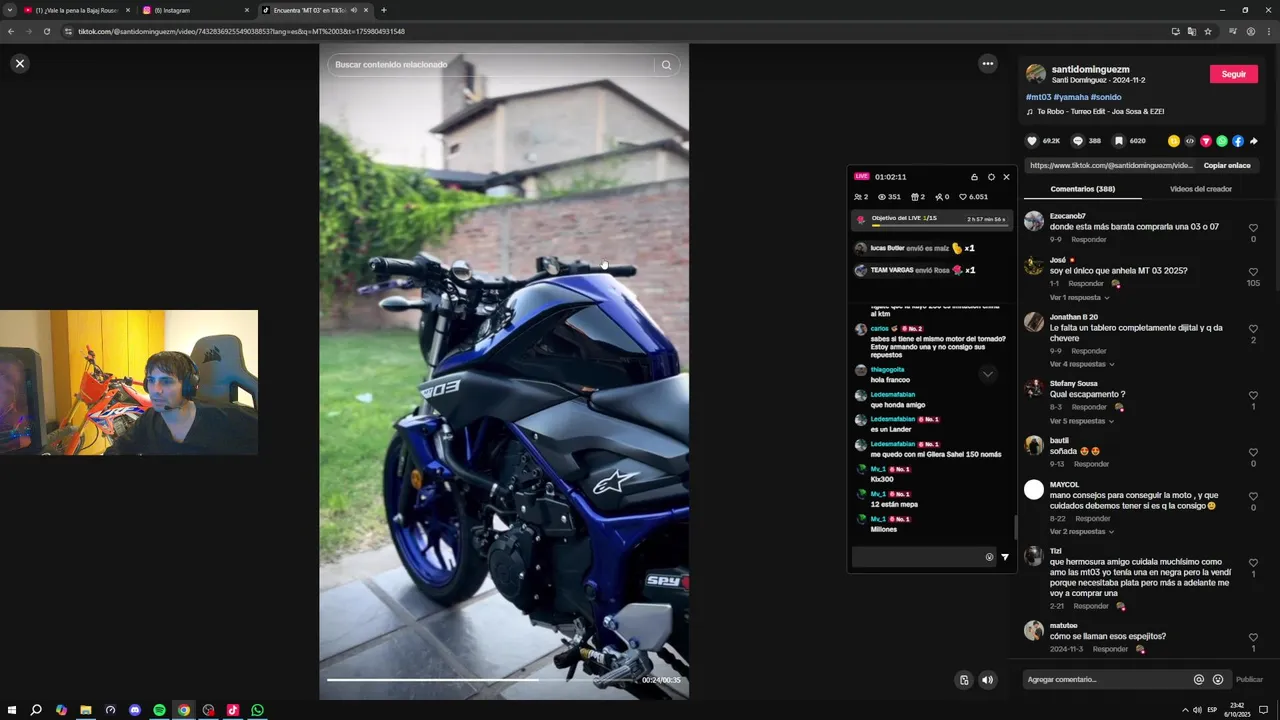Share the video via WhatsApp icon
This screenshot has height=720, width=1280.
click(x=1222, y=141)
